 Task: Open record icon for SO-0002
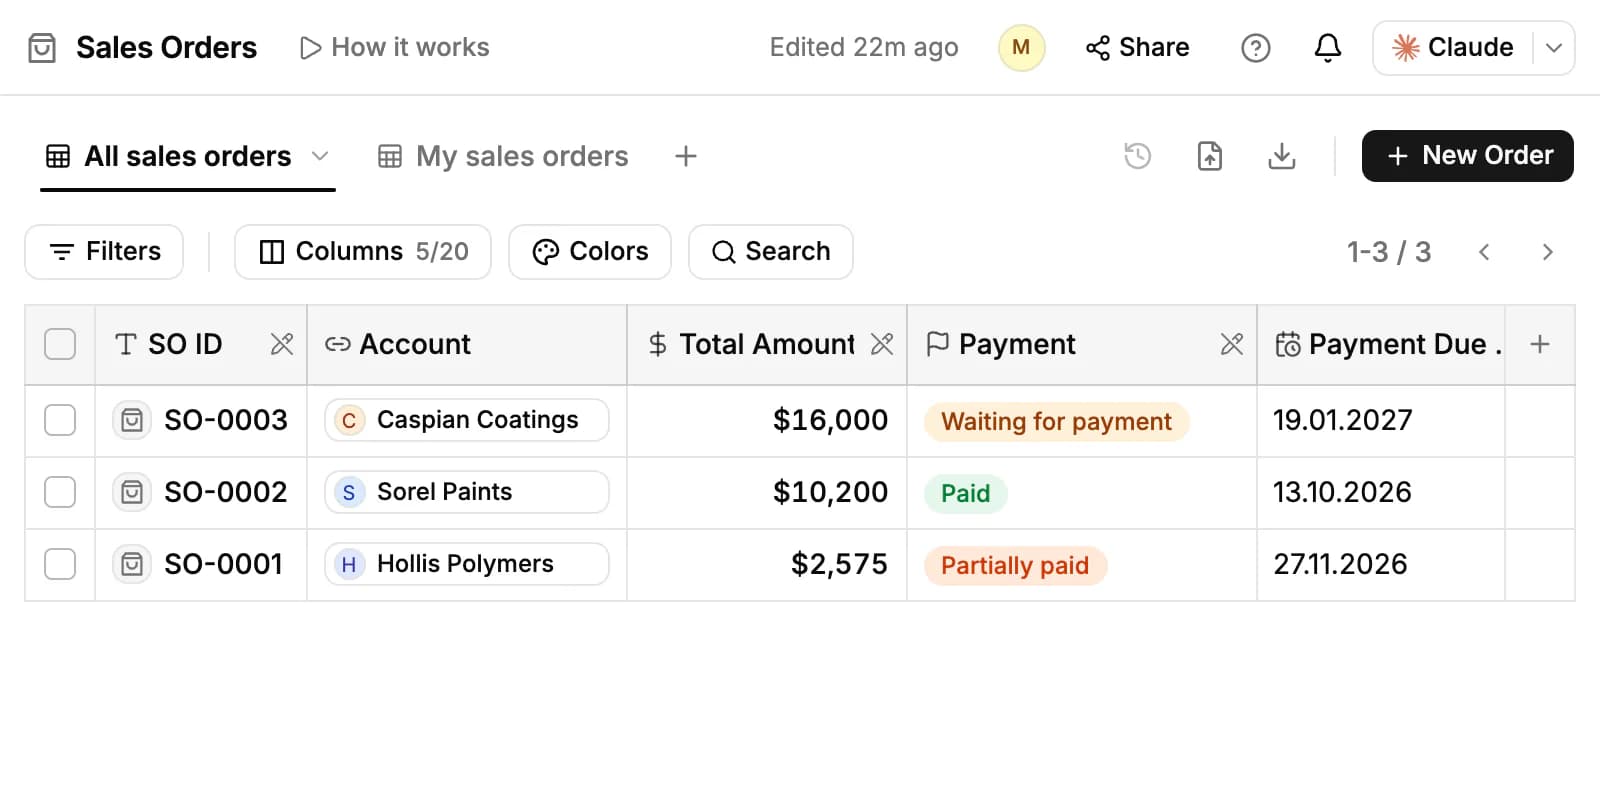tap(132, 492)
